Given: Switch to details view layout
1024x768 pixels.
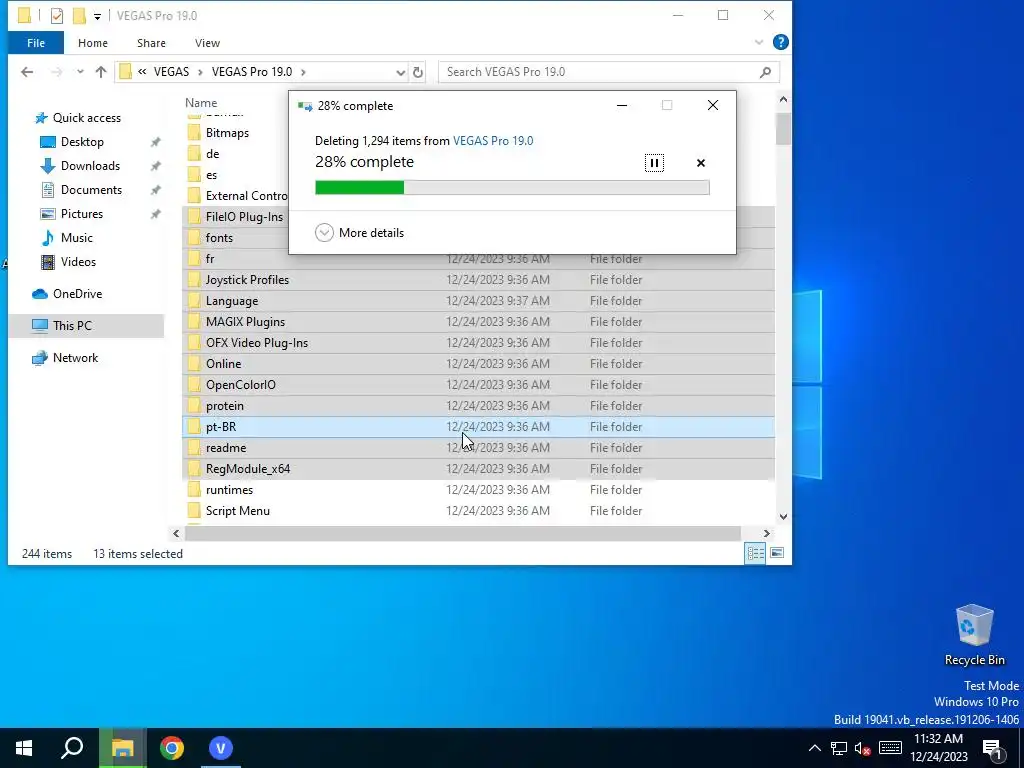Looking at the screenshot, I should point(756,554).
